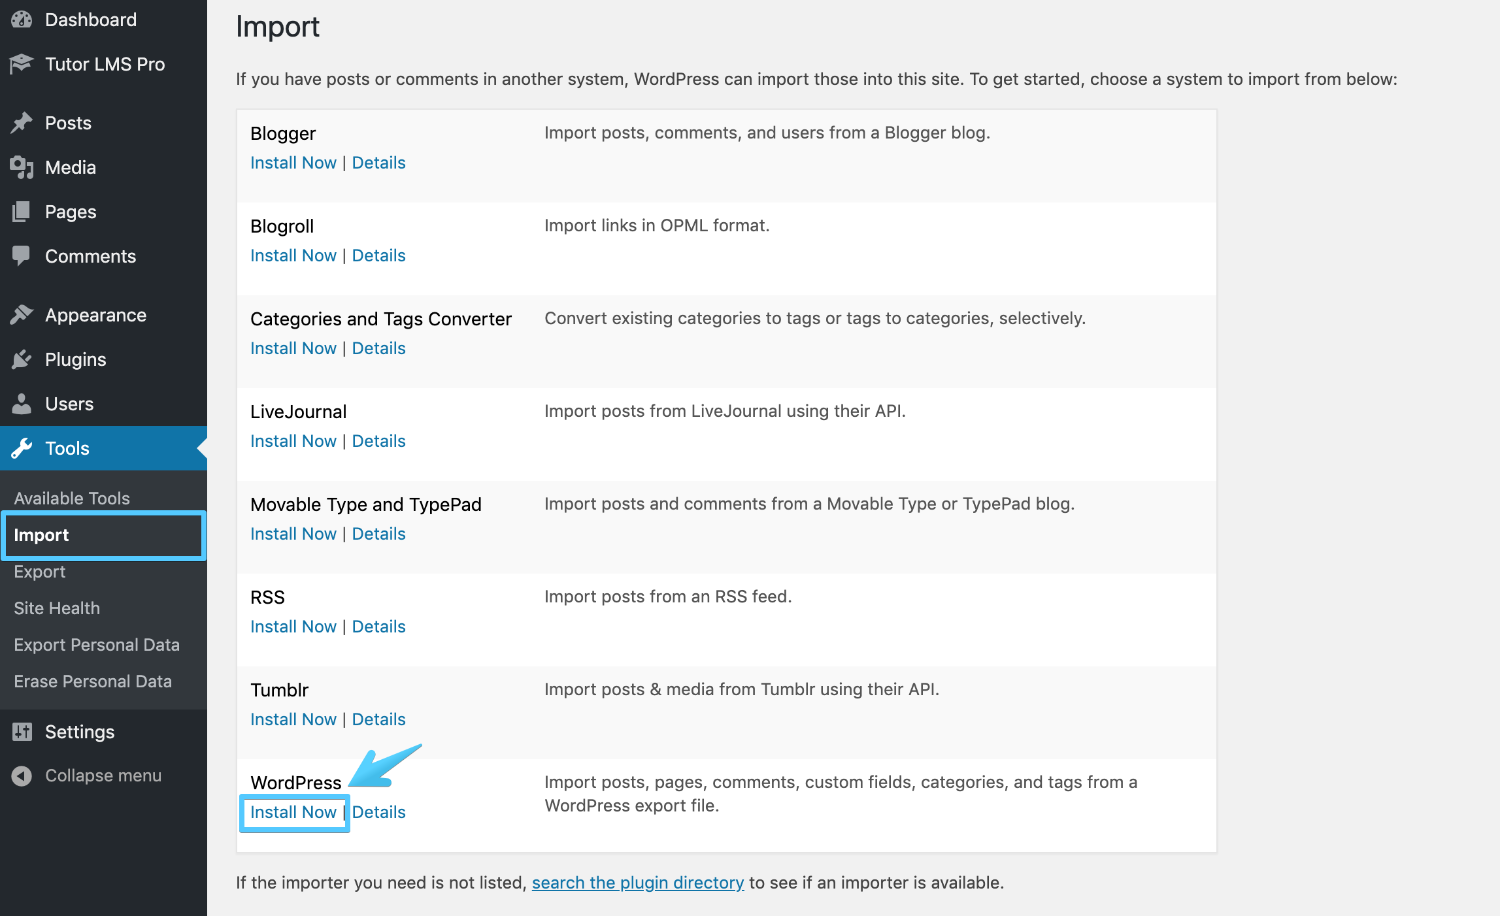Screen dimensions: 1500x916
Task: Click the Tutor LMS Pro graduation cap icon
Action: pos(21,64)
